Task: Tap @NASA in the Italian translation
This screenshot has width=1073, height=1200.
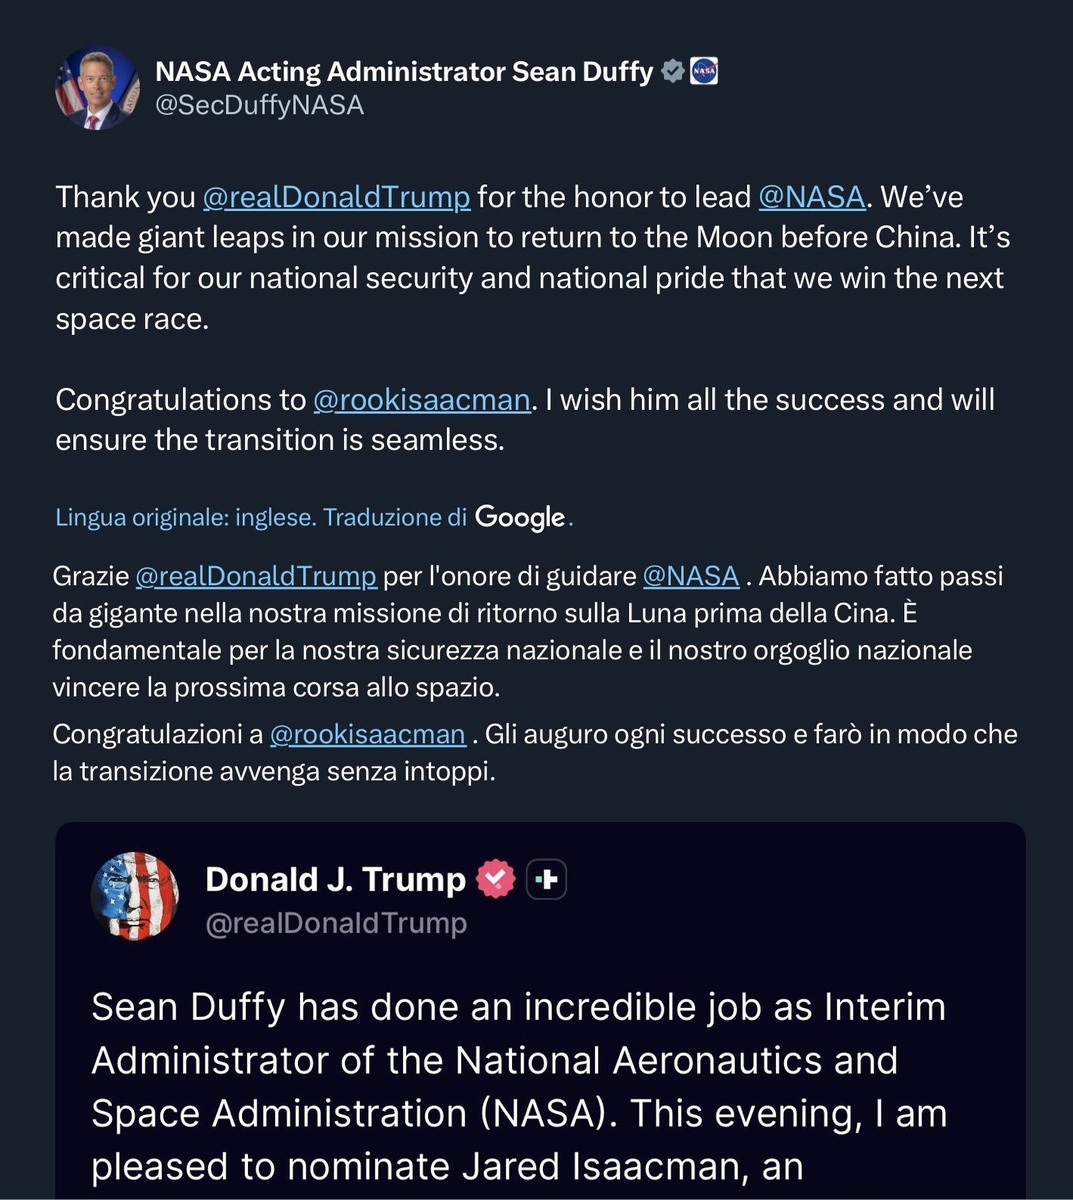Action: [691, 576]
